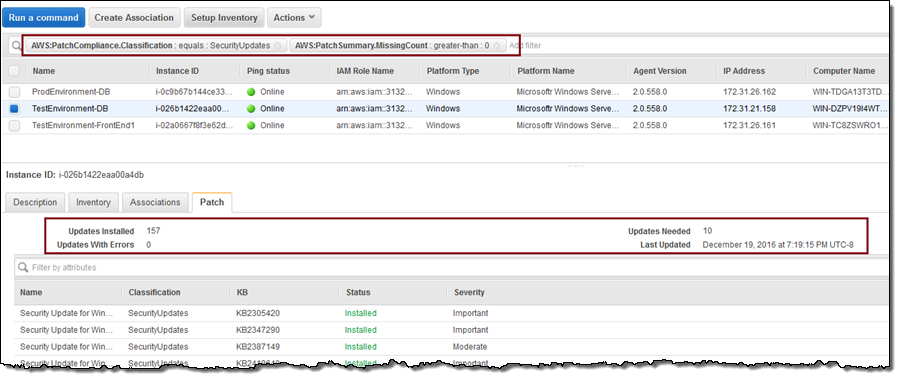Viewport: 900px width, 379px height.
Task: Select the TestEnvironment-FrontEnd1 instance name
Action: 83,125
